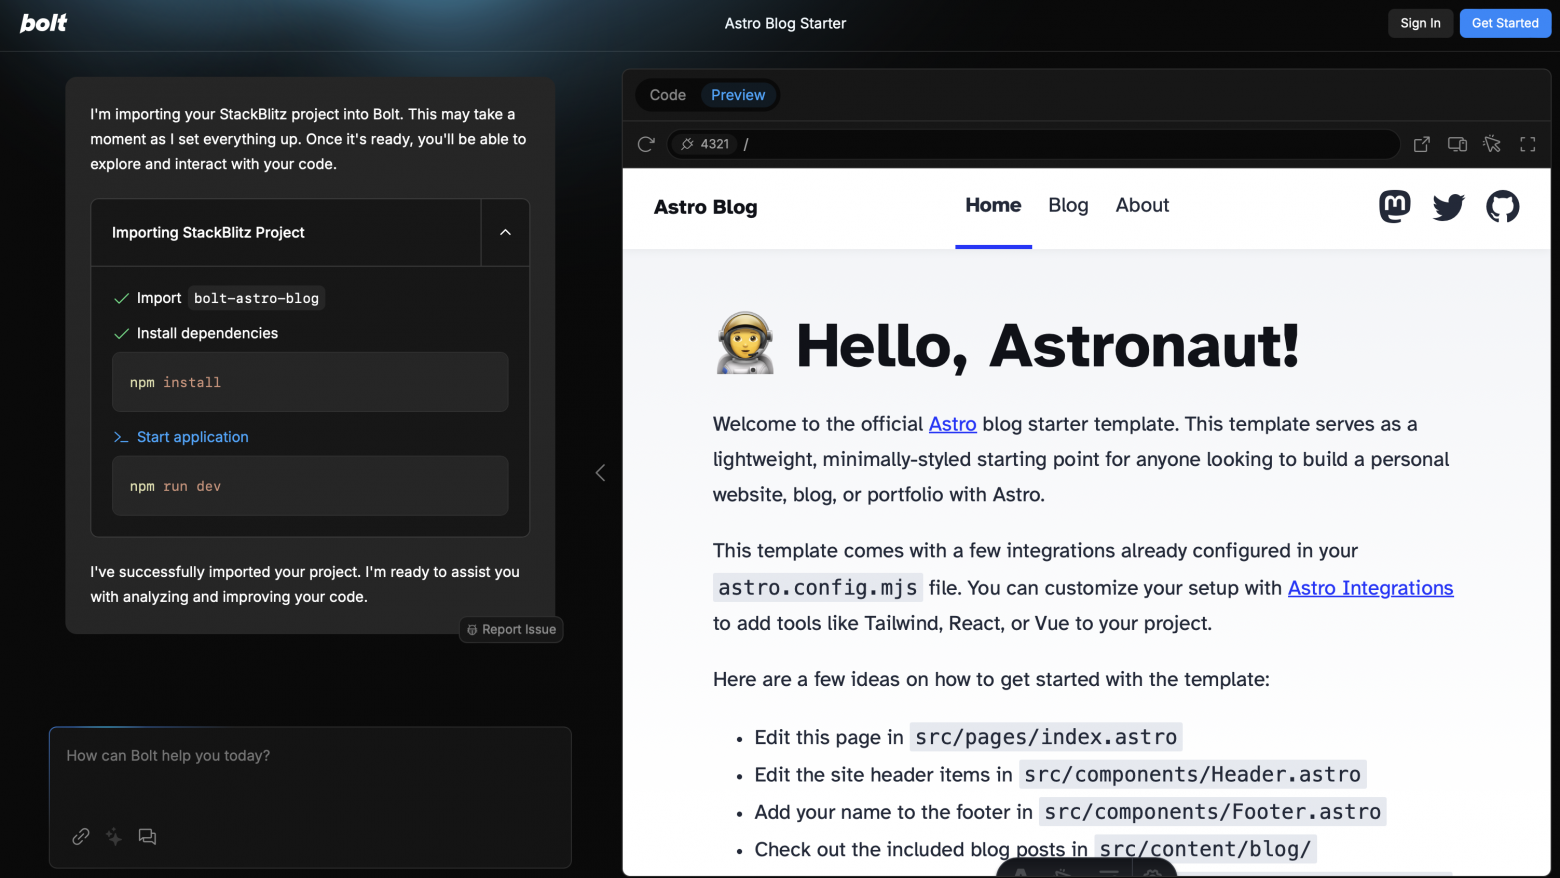Open the Twitter icon in blog header

(x=1448, y=207)
